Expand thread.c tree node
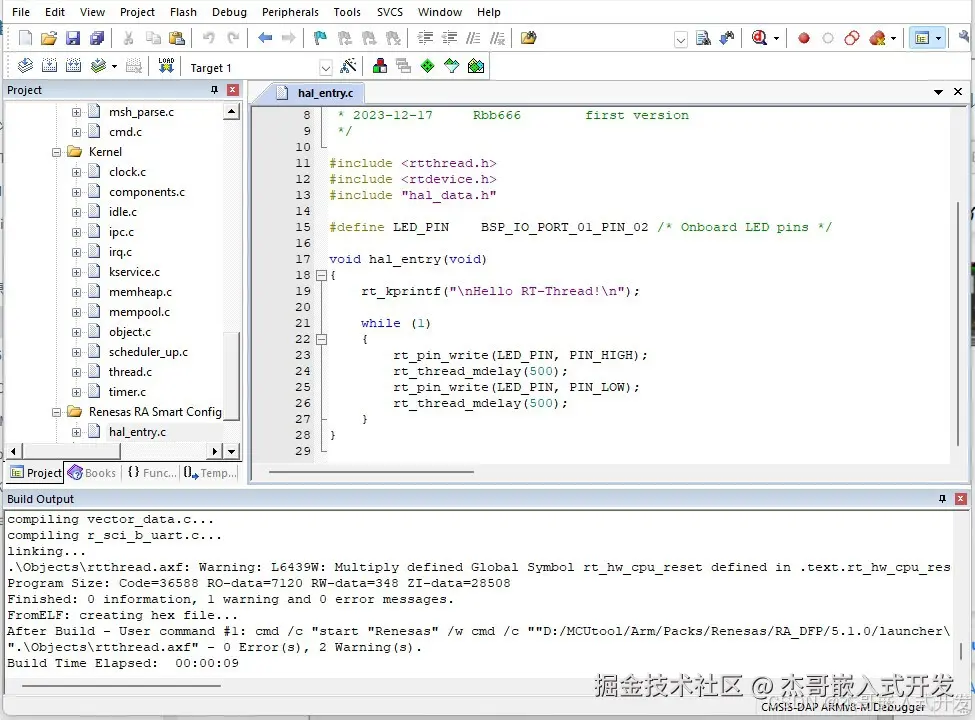The height and width of the screenshot is (720, 975). point(76,372)
